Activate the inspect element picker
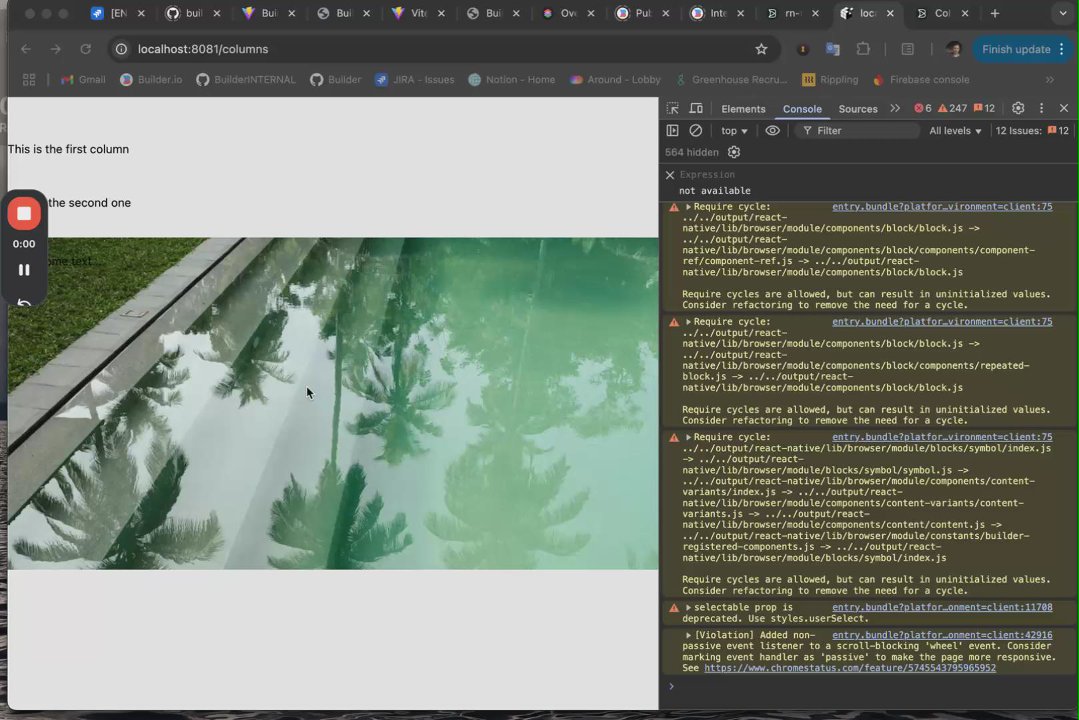The width and height of the screenshot is (1079, 720). pyautogui.click(x=673, y=108)
